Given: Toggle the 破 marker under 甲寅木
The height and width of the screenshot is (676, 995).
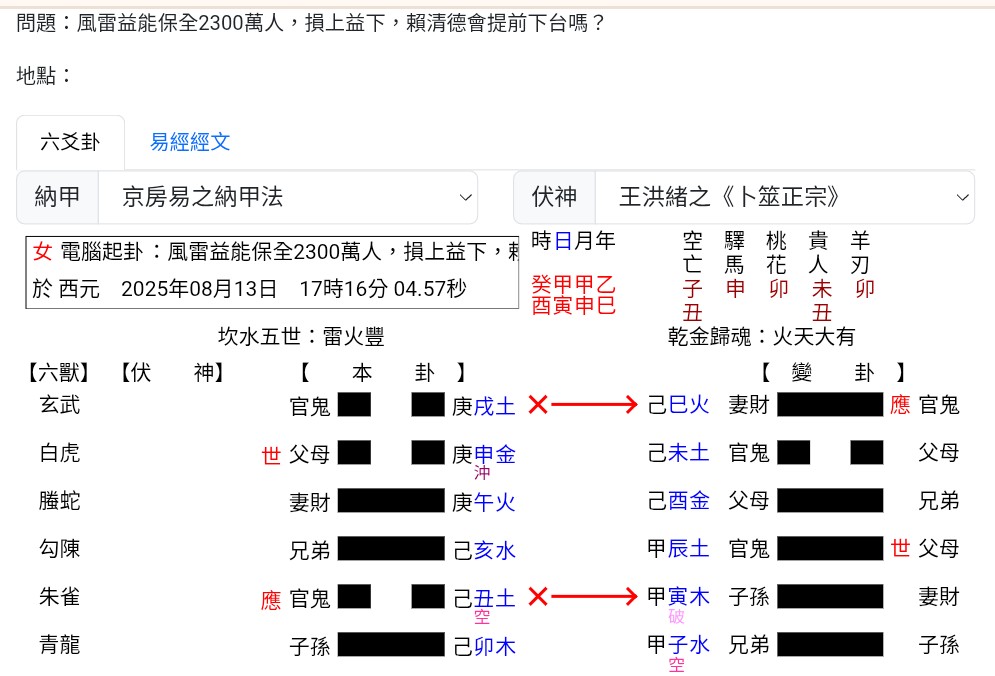Looking at the screenshot, I should coord(676,617).
